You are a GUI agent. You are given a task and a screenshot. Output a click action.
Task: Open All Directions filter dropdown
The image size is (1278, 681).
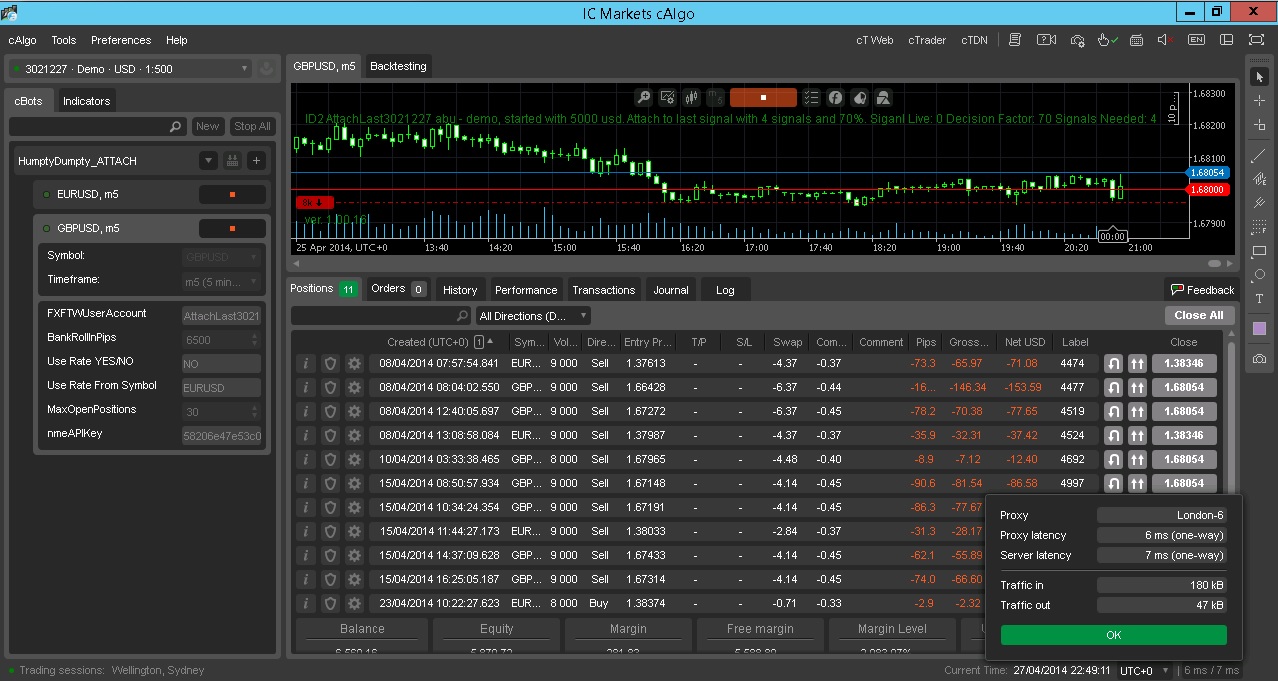tap(533, 316)
